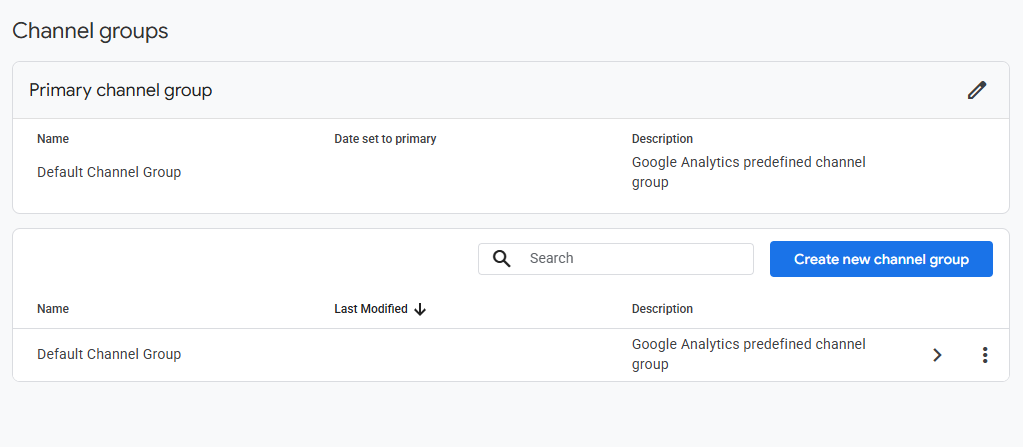Edit the Primary channel group with pencil icon
Viewport: 1023px width, 447px height.
pyautogui.click(x=977, y=91)
